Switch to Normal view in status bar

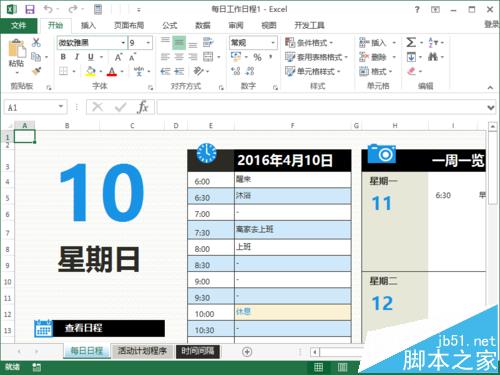tap(318, 367)
